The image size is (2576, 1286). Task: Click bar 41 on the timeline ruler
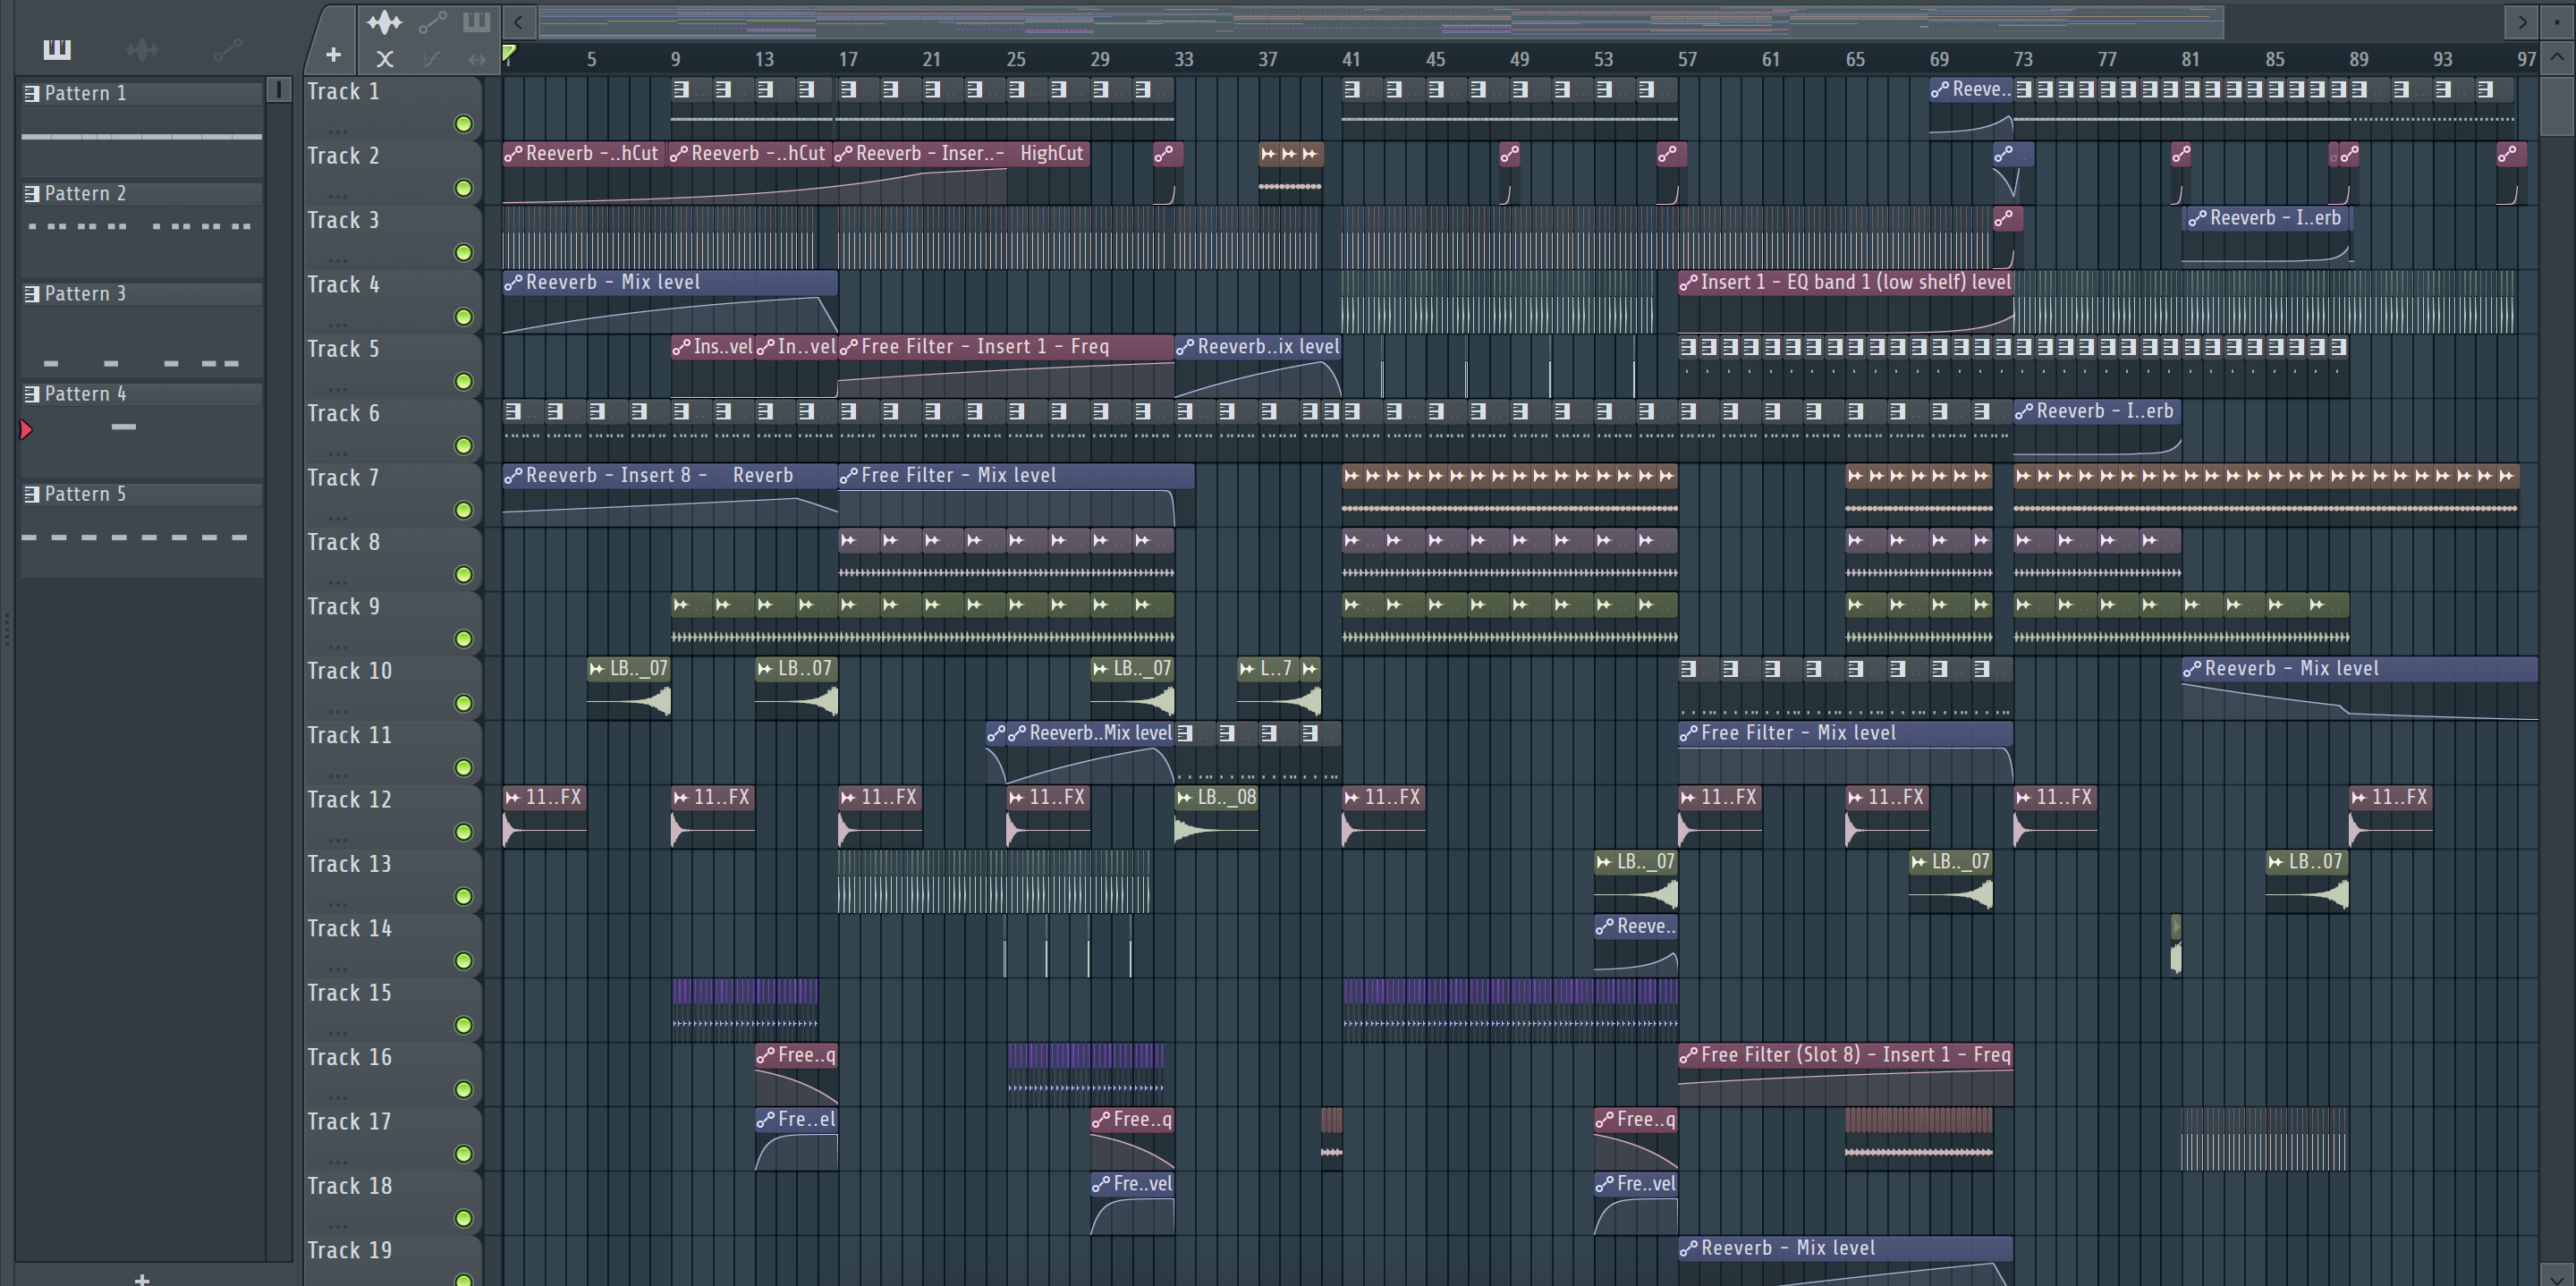[x=1351, y=59]
